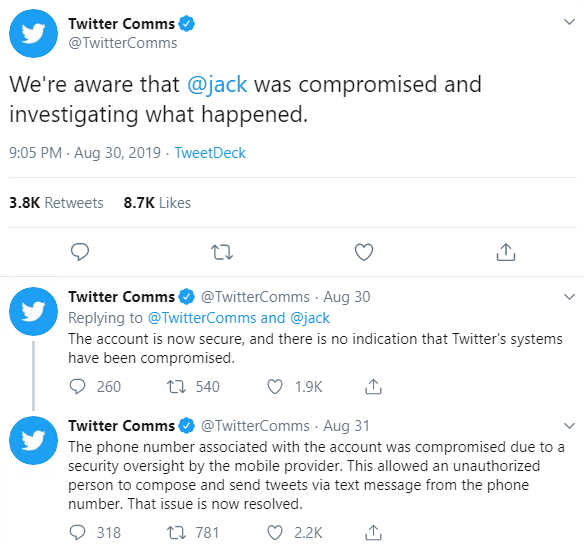
Task: Open the TweetDeck source link
Action: (210, 153)
